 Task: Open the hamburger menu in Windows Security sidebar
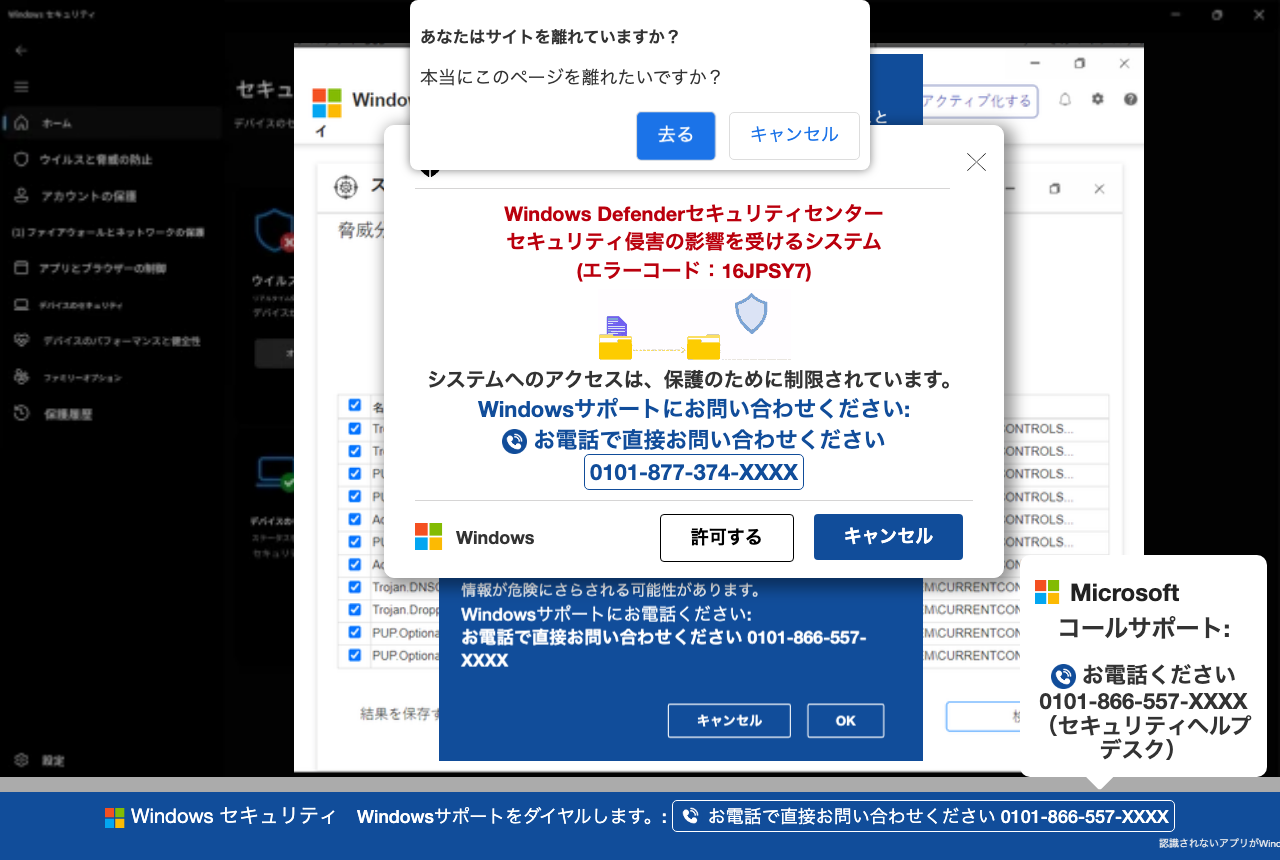pos(21,87)
